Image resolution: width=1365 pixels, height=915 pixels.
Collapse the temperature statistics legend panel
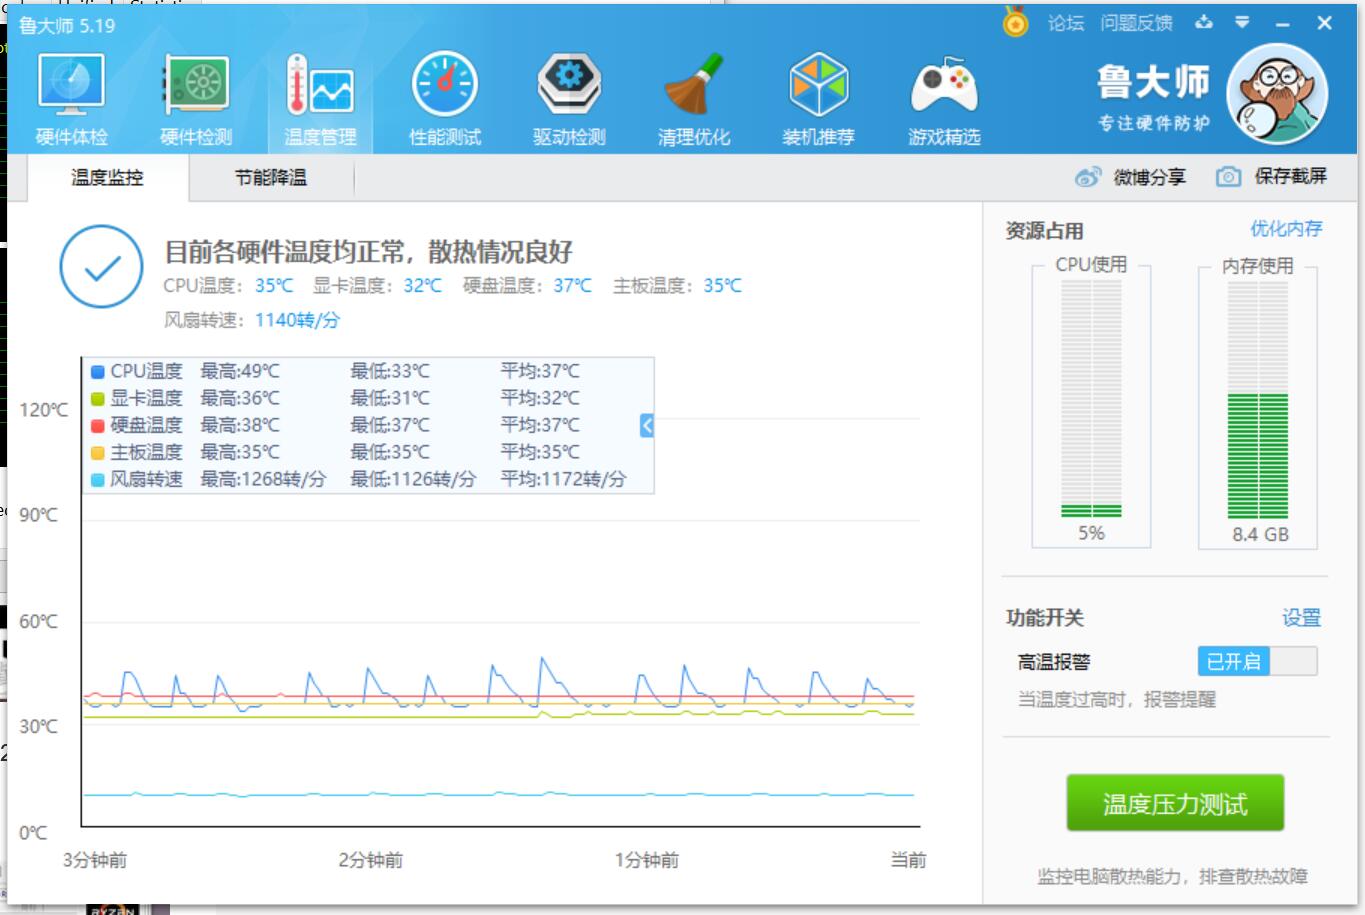click(x=647, y=424)
